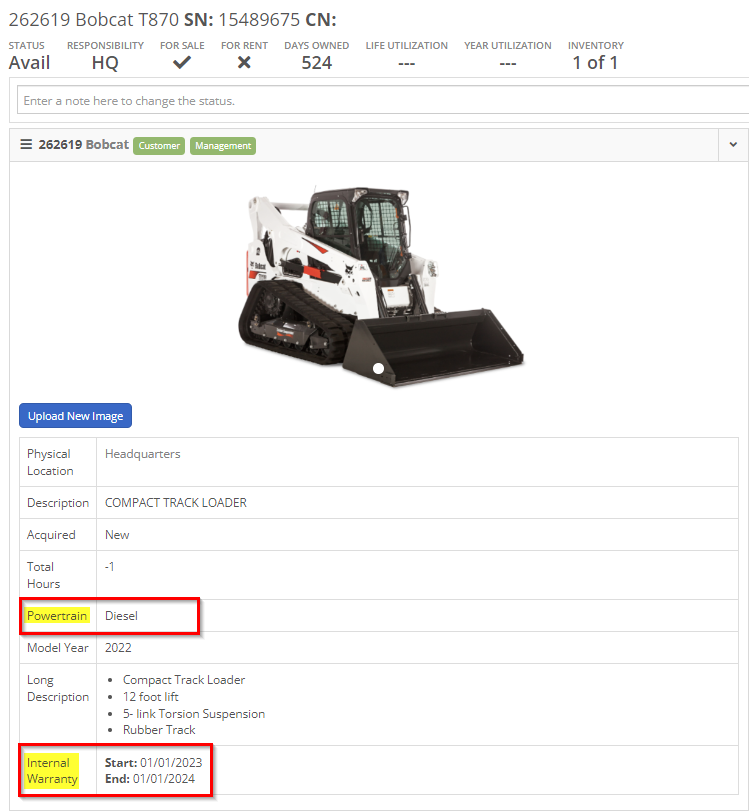Click the Life Utilization dashes value
This screenshot has width=749, height=811.
[407, 63]
